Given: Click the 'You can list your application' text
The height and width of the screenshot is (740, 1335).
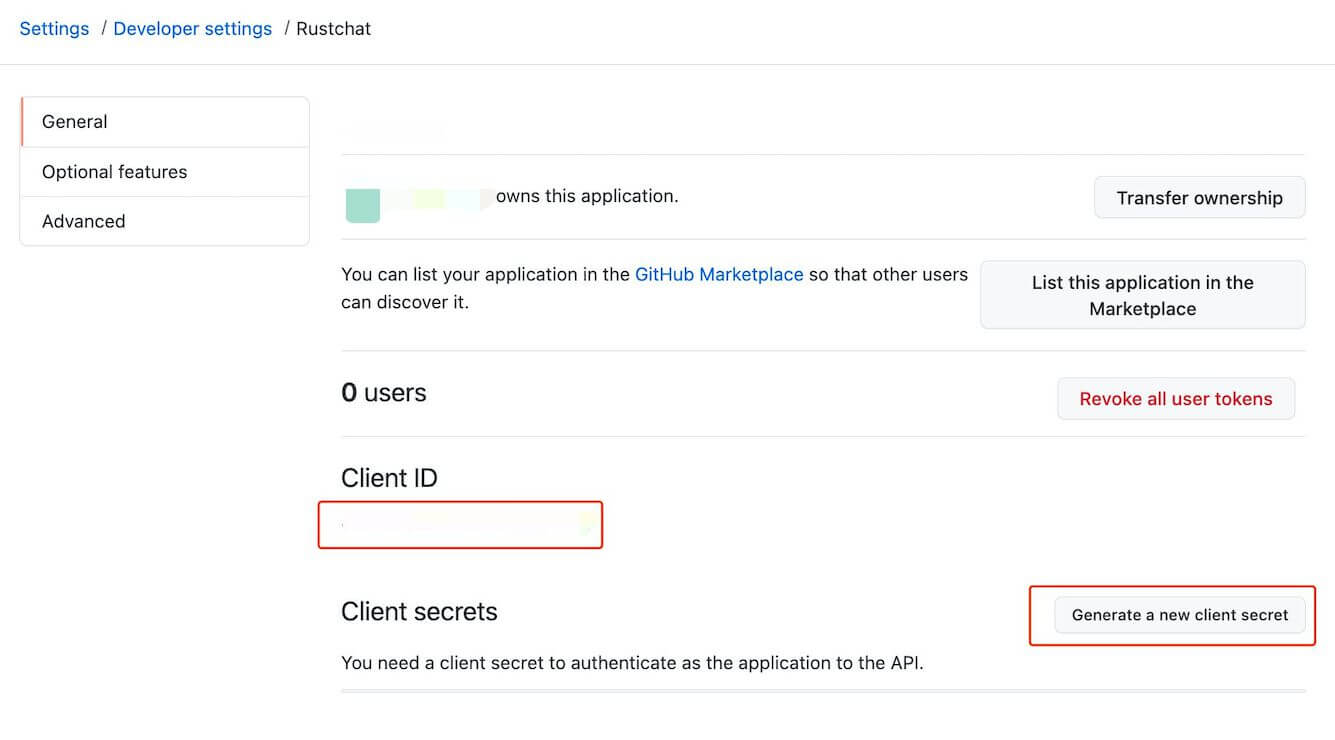Looking at the screenshot, I should point(485,274).
